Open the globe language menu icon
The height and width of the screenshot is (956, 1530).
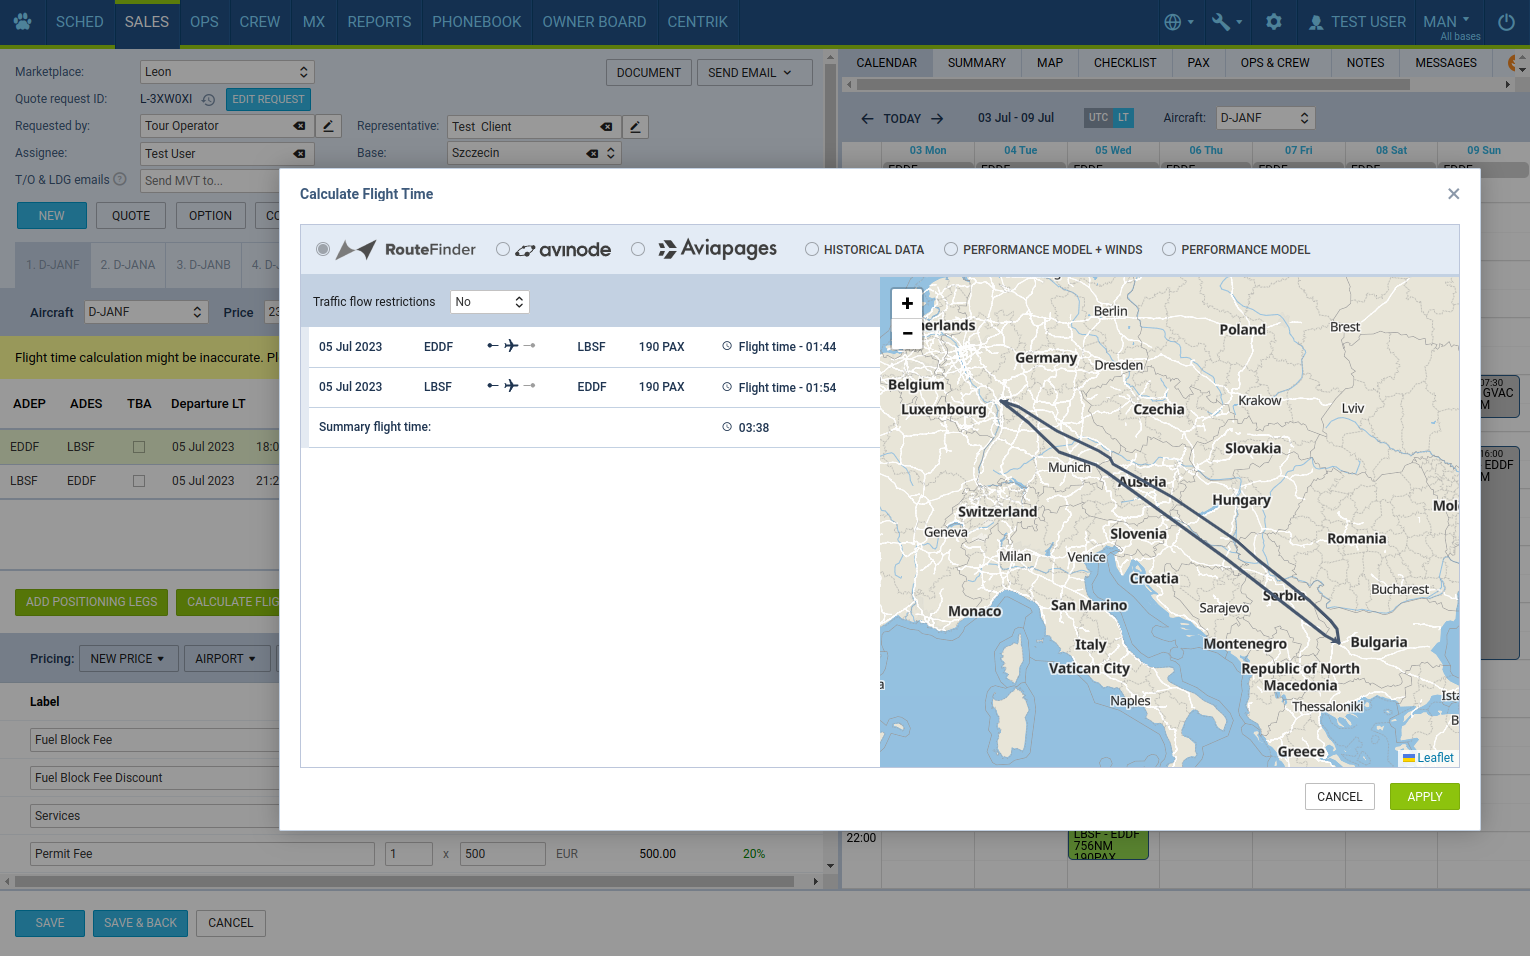click(1179, 22)
